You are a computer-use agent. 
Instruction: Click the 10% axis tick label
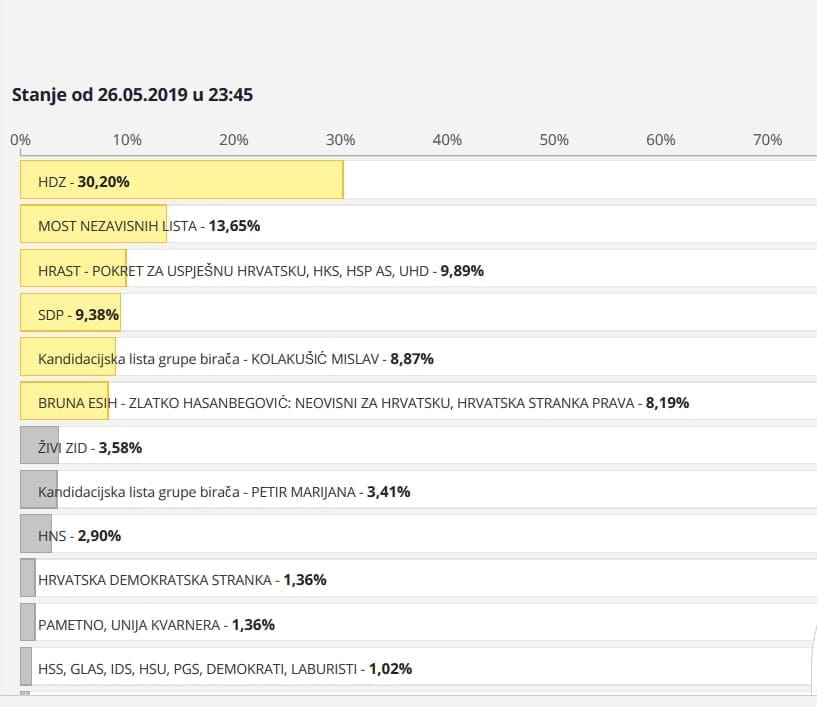[x=127, y=140]
